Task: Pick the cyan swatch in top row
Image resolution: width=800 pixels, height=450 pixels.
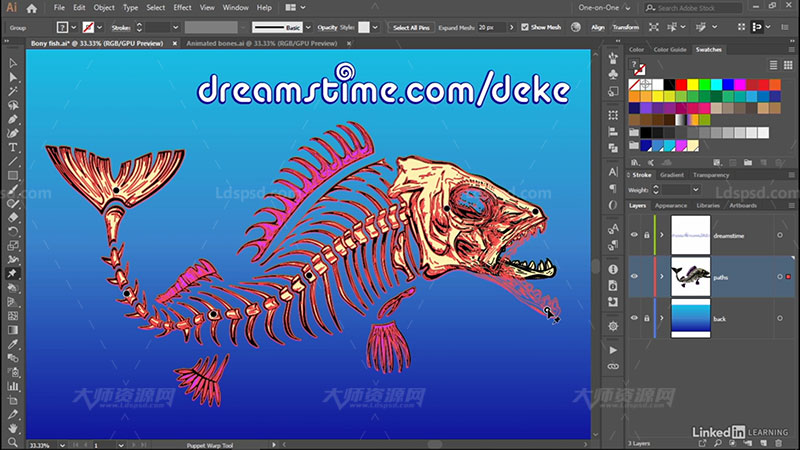Action: tap(716, 84)
